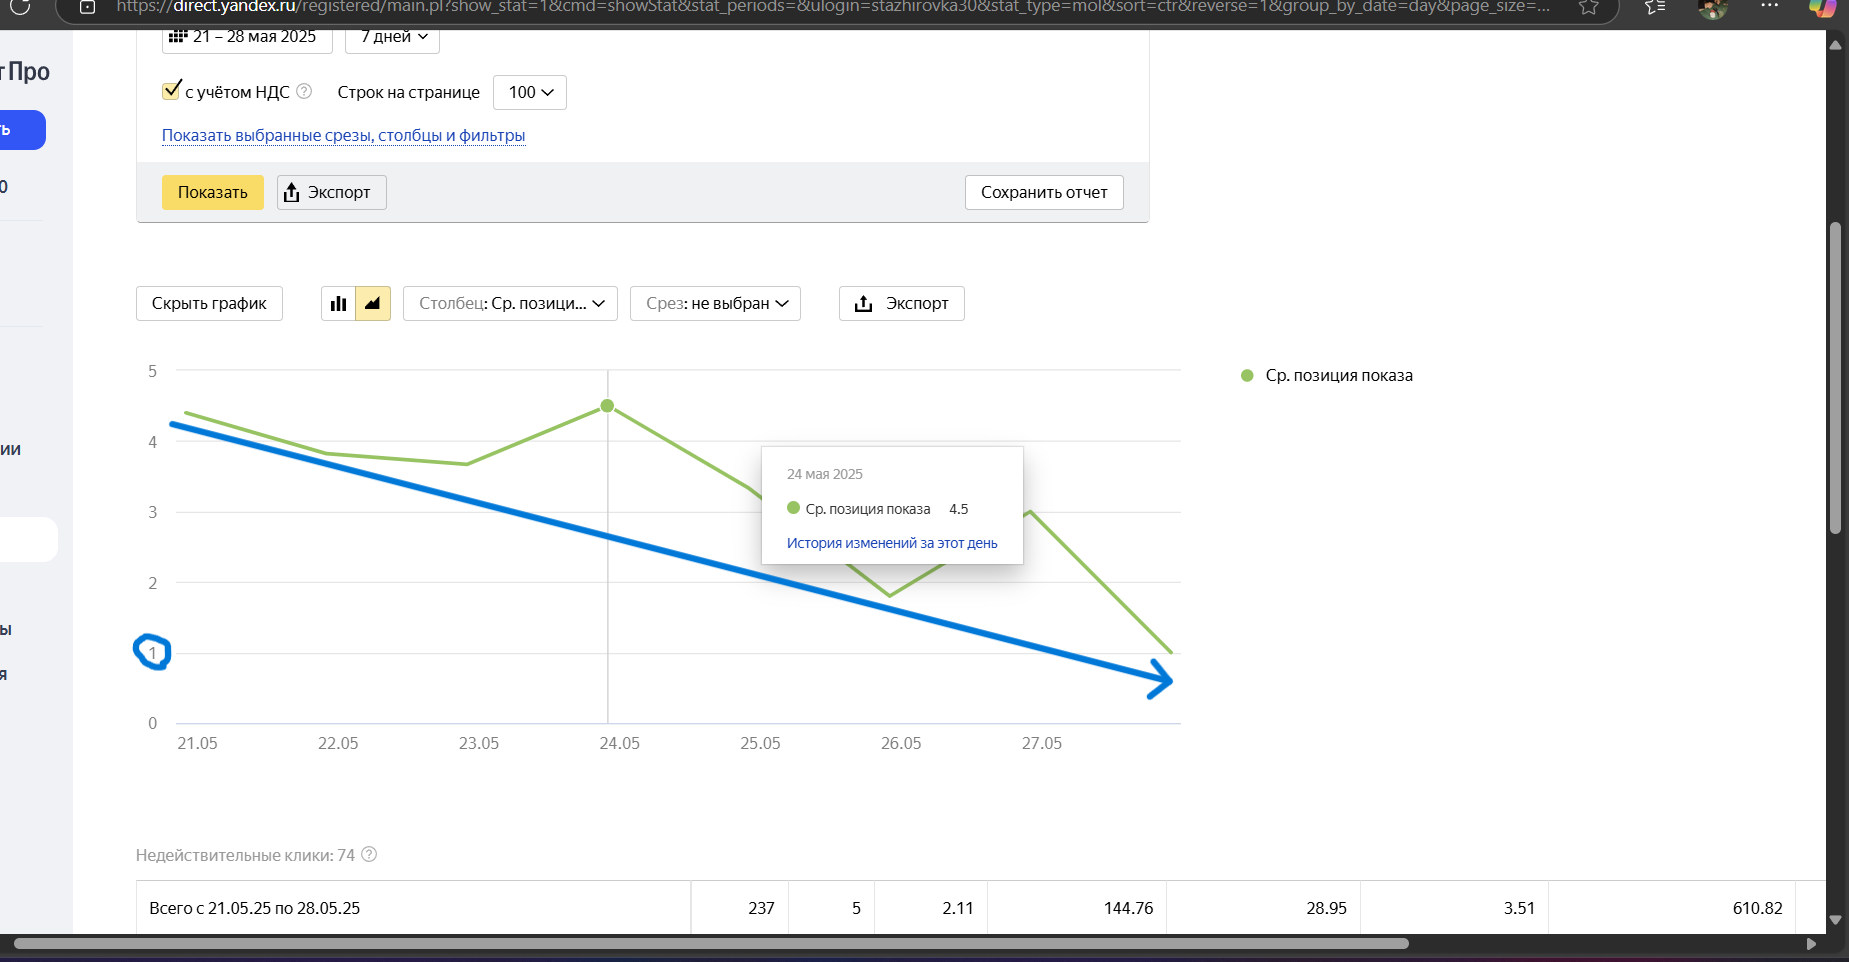Click the browser address bar URL
The width and height of the screenshot is (1849, 962).
tap(832, 7)
